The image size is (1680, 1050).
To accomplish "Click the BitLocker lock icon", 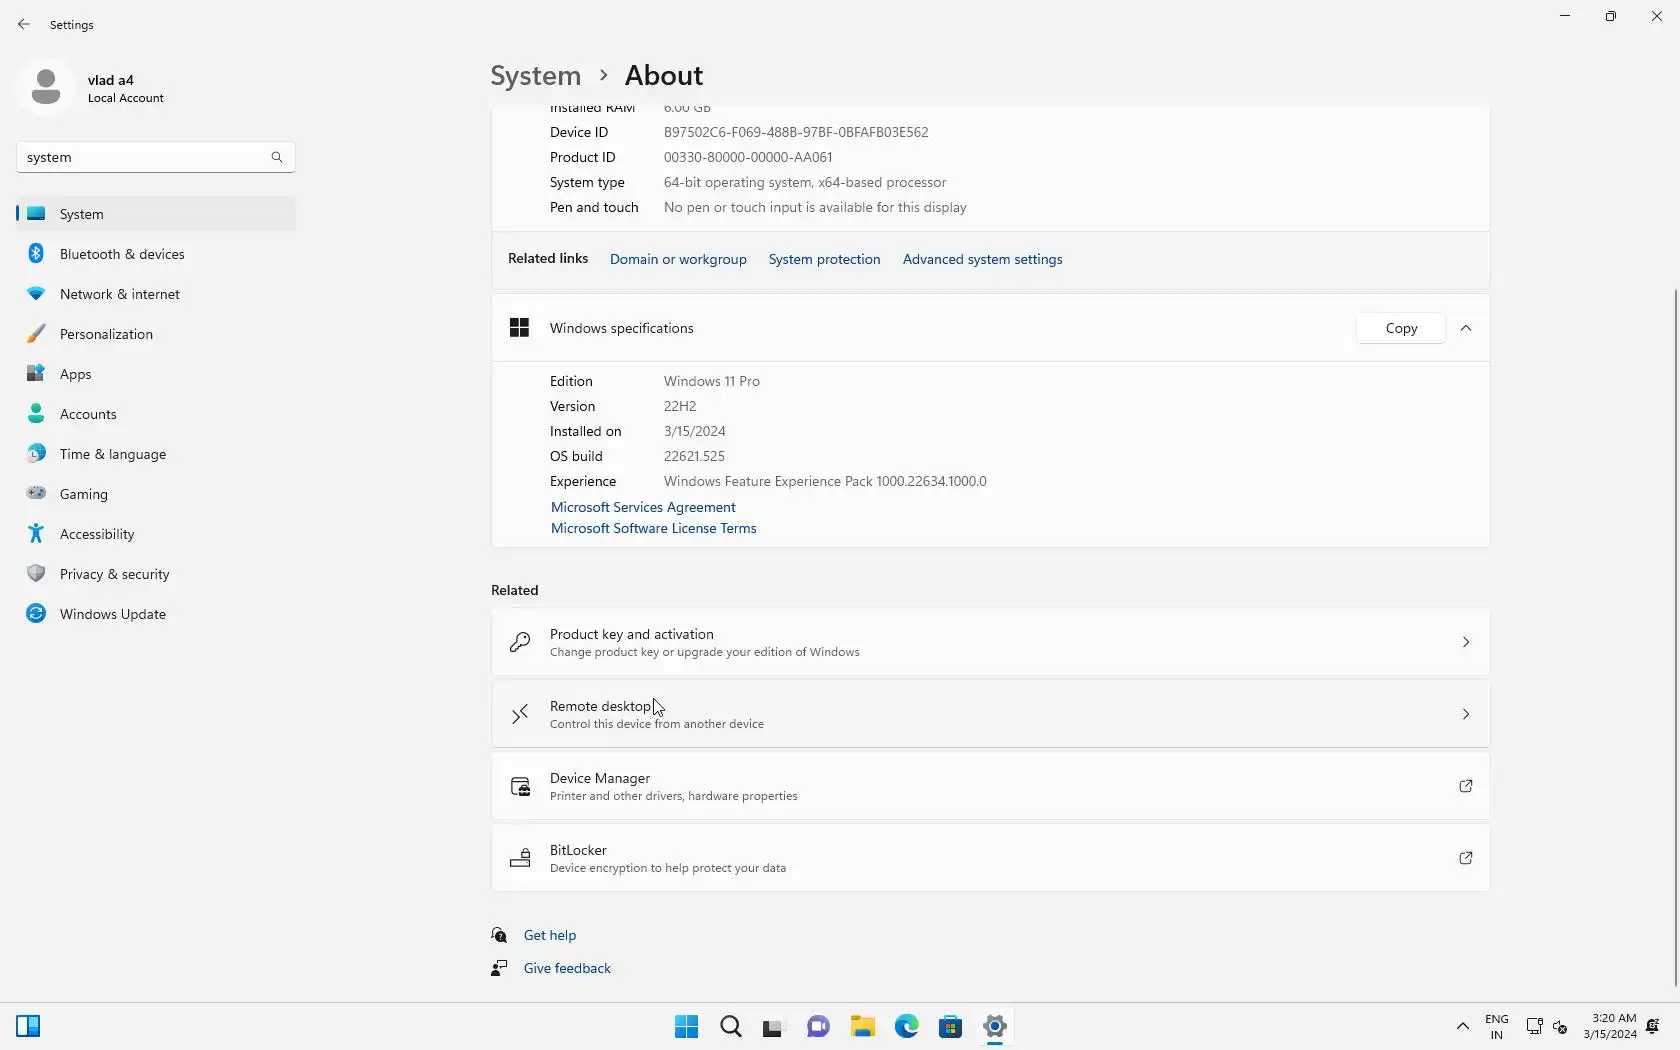I will (x=520, y=858).
